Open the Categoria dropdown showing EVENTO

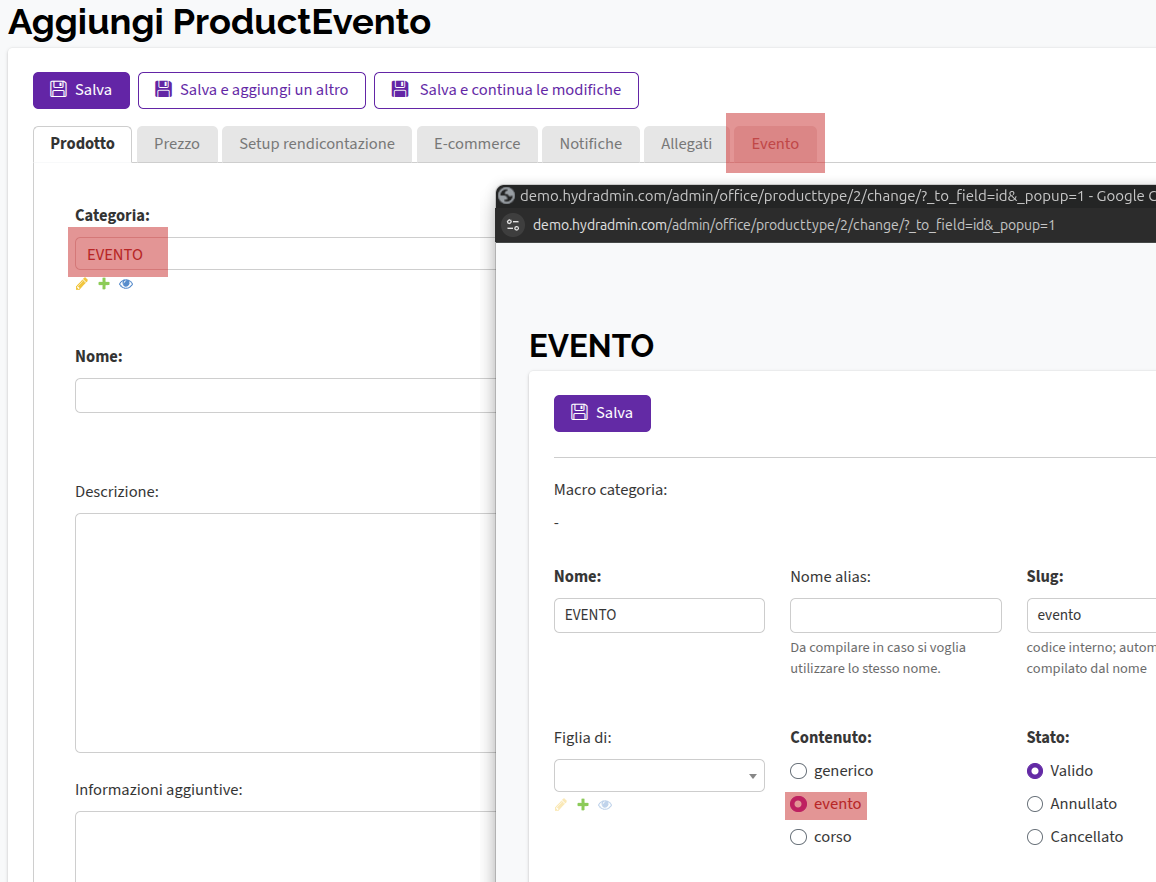[x=285, y=254]
